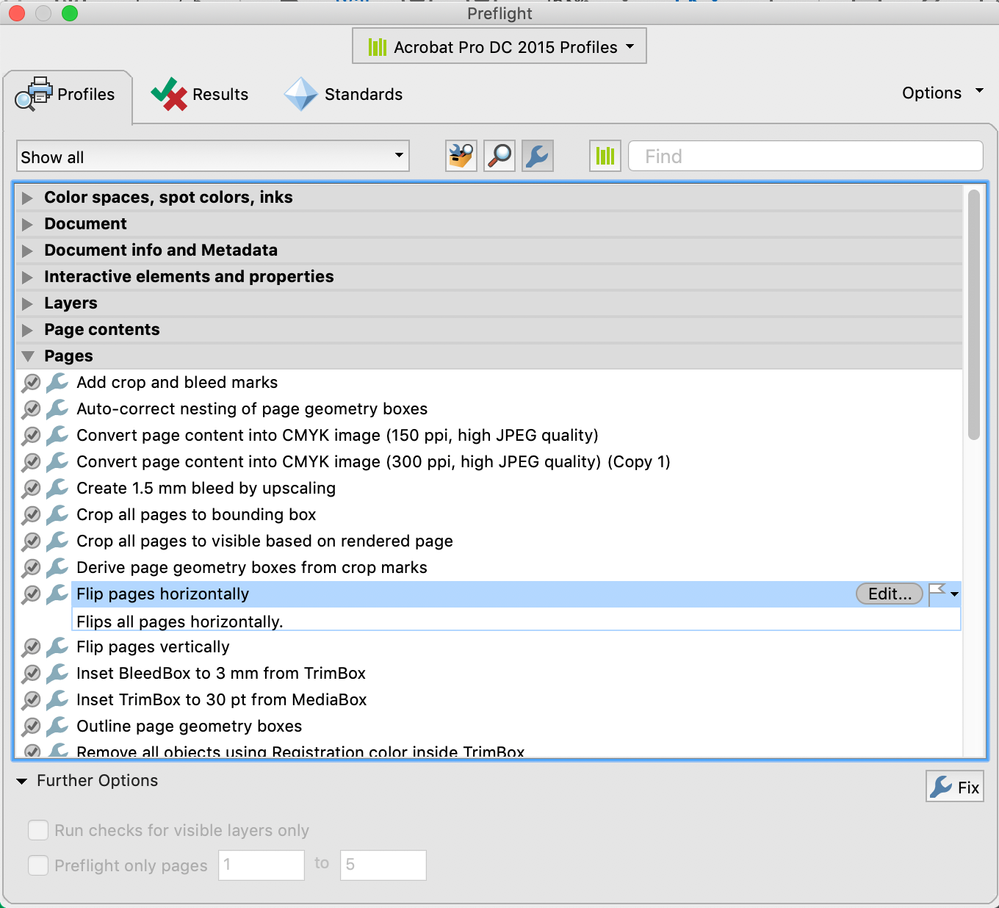Select Crop all pages to visible based on rendered page

(264, 541)
